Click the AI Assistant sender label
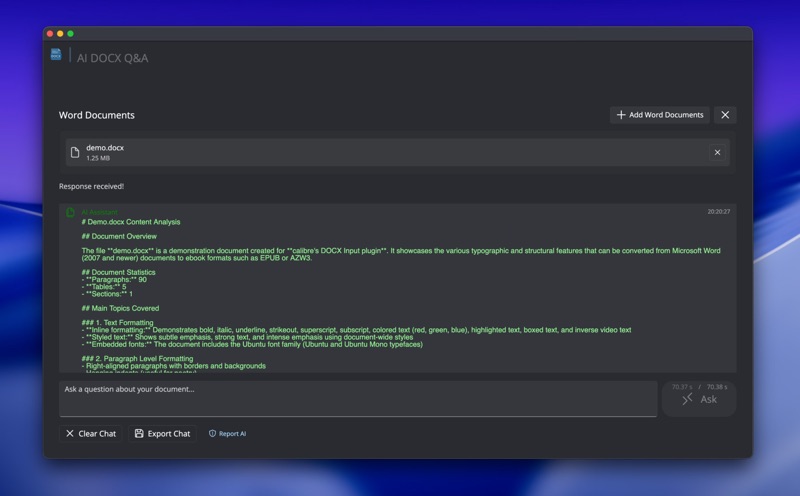 coord(99,212)
